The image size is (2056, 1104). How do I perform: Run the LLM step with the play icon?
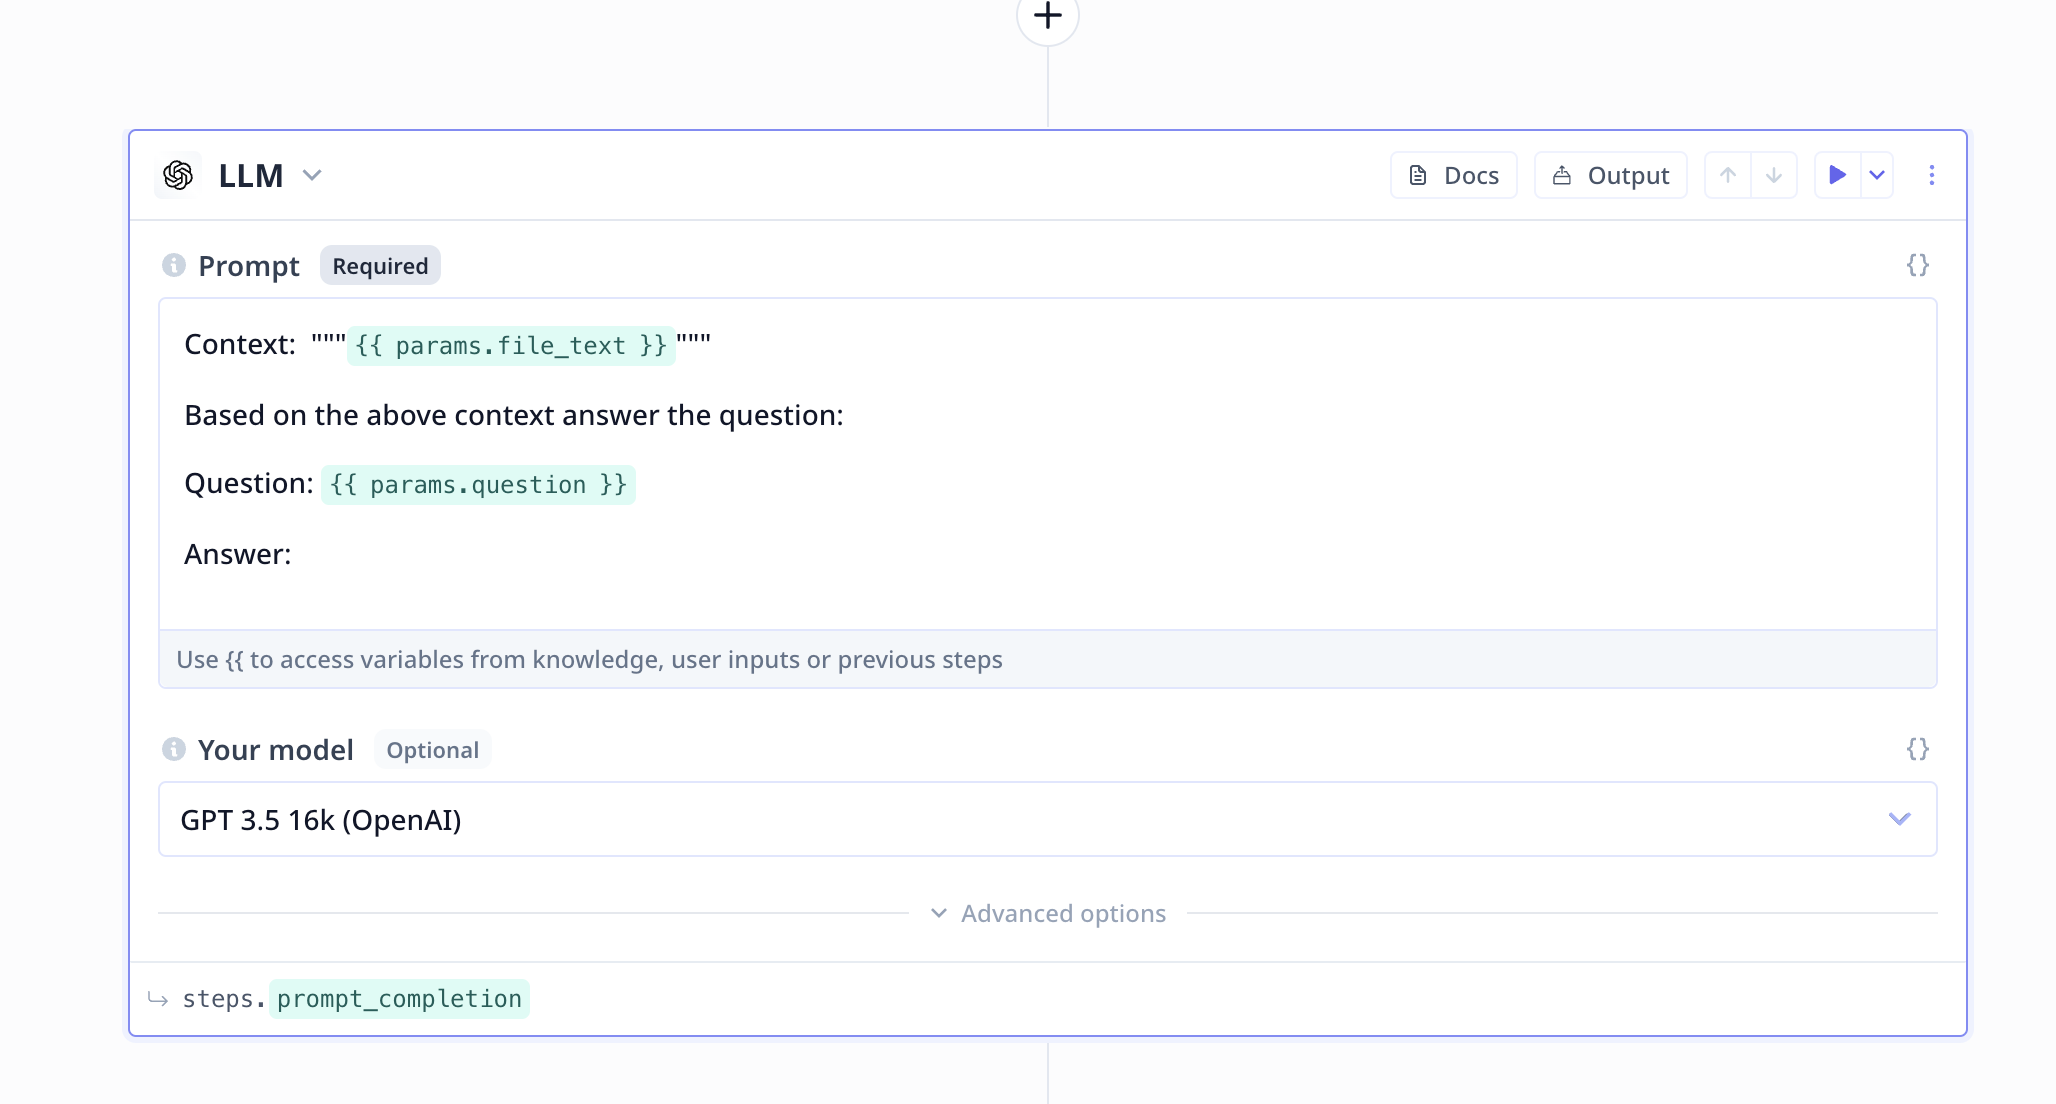click(1837, 175)
